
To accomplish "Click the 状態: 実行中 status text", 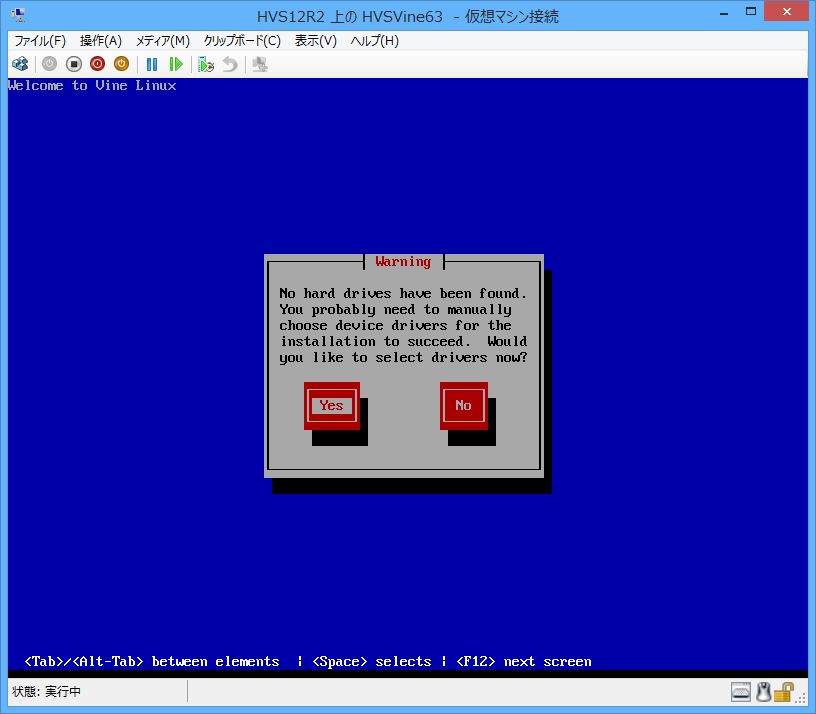I will [x=46, y=692].
